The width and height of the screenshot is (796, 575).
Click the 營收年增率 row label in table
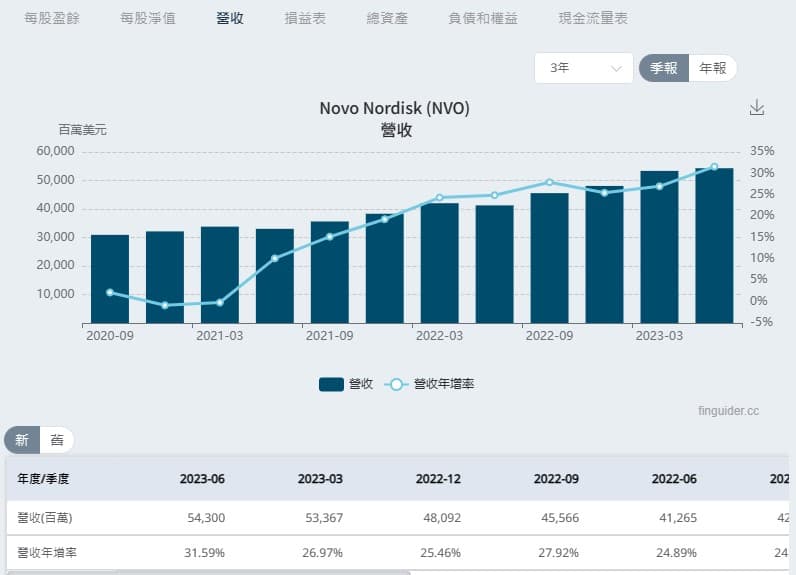(47, 552)
